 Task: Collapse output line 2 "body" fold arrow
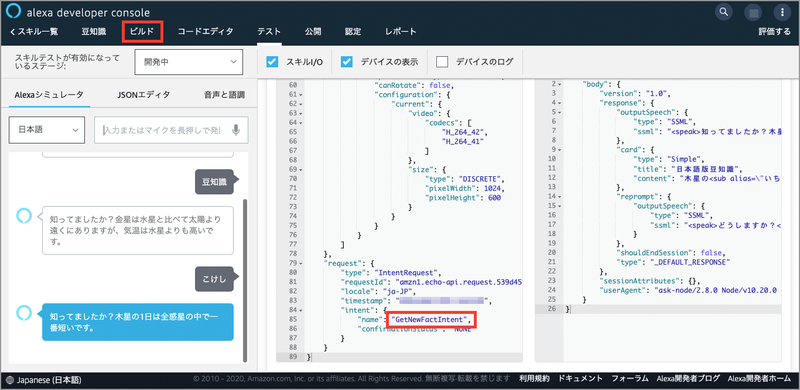point(560,84)
